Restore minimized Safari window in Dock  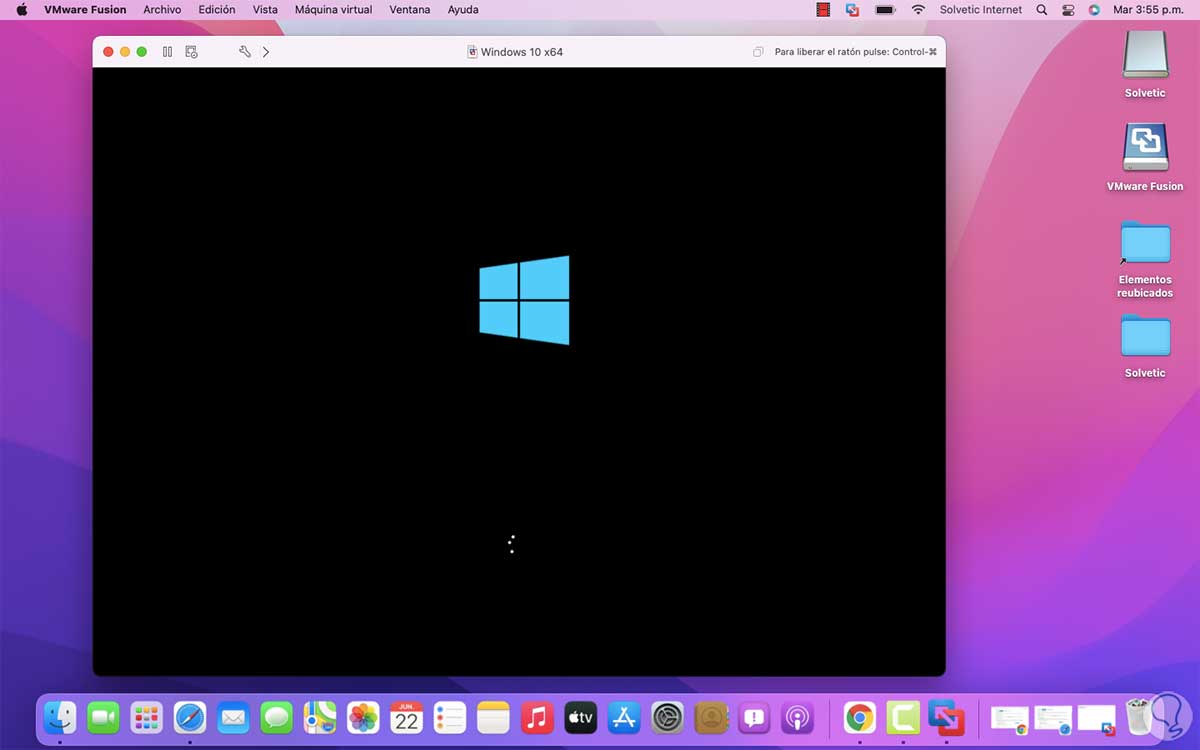1053,719
